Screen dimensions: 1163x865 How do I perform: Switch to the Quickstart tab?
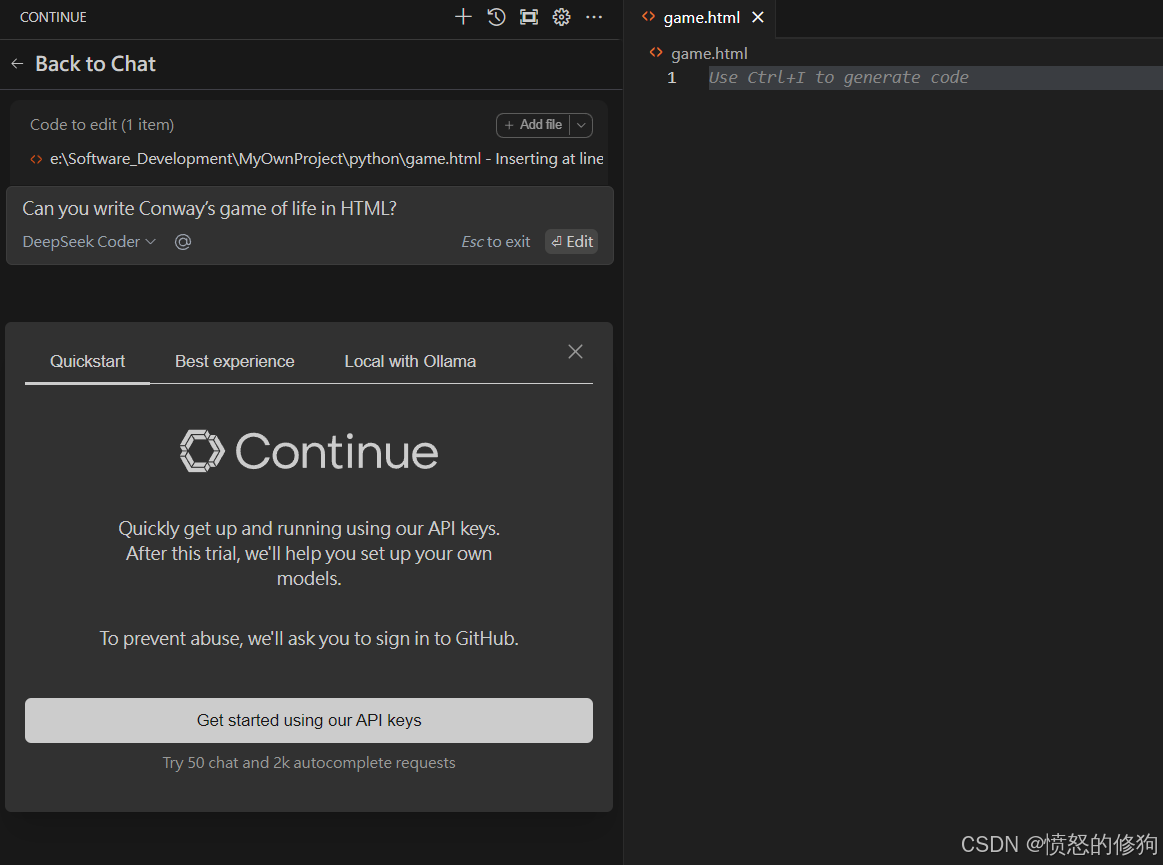click(x=88, y=361)
